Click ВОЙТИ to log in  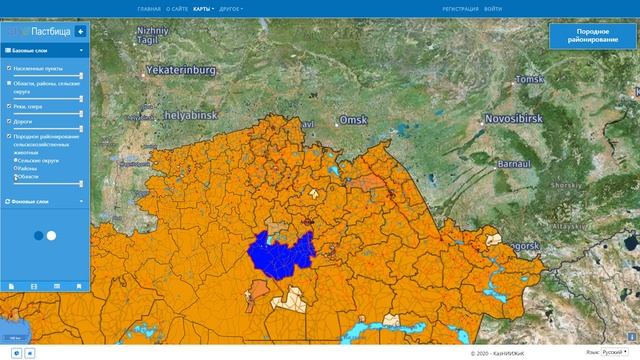(493, 9)
